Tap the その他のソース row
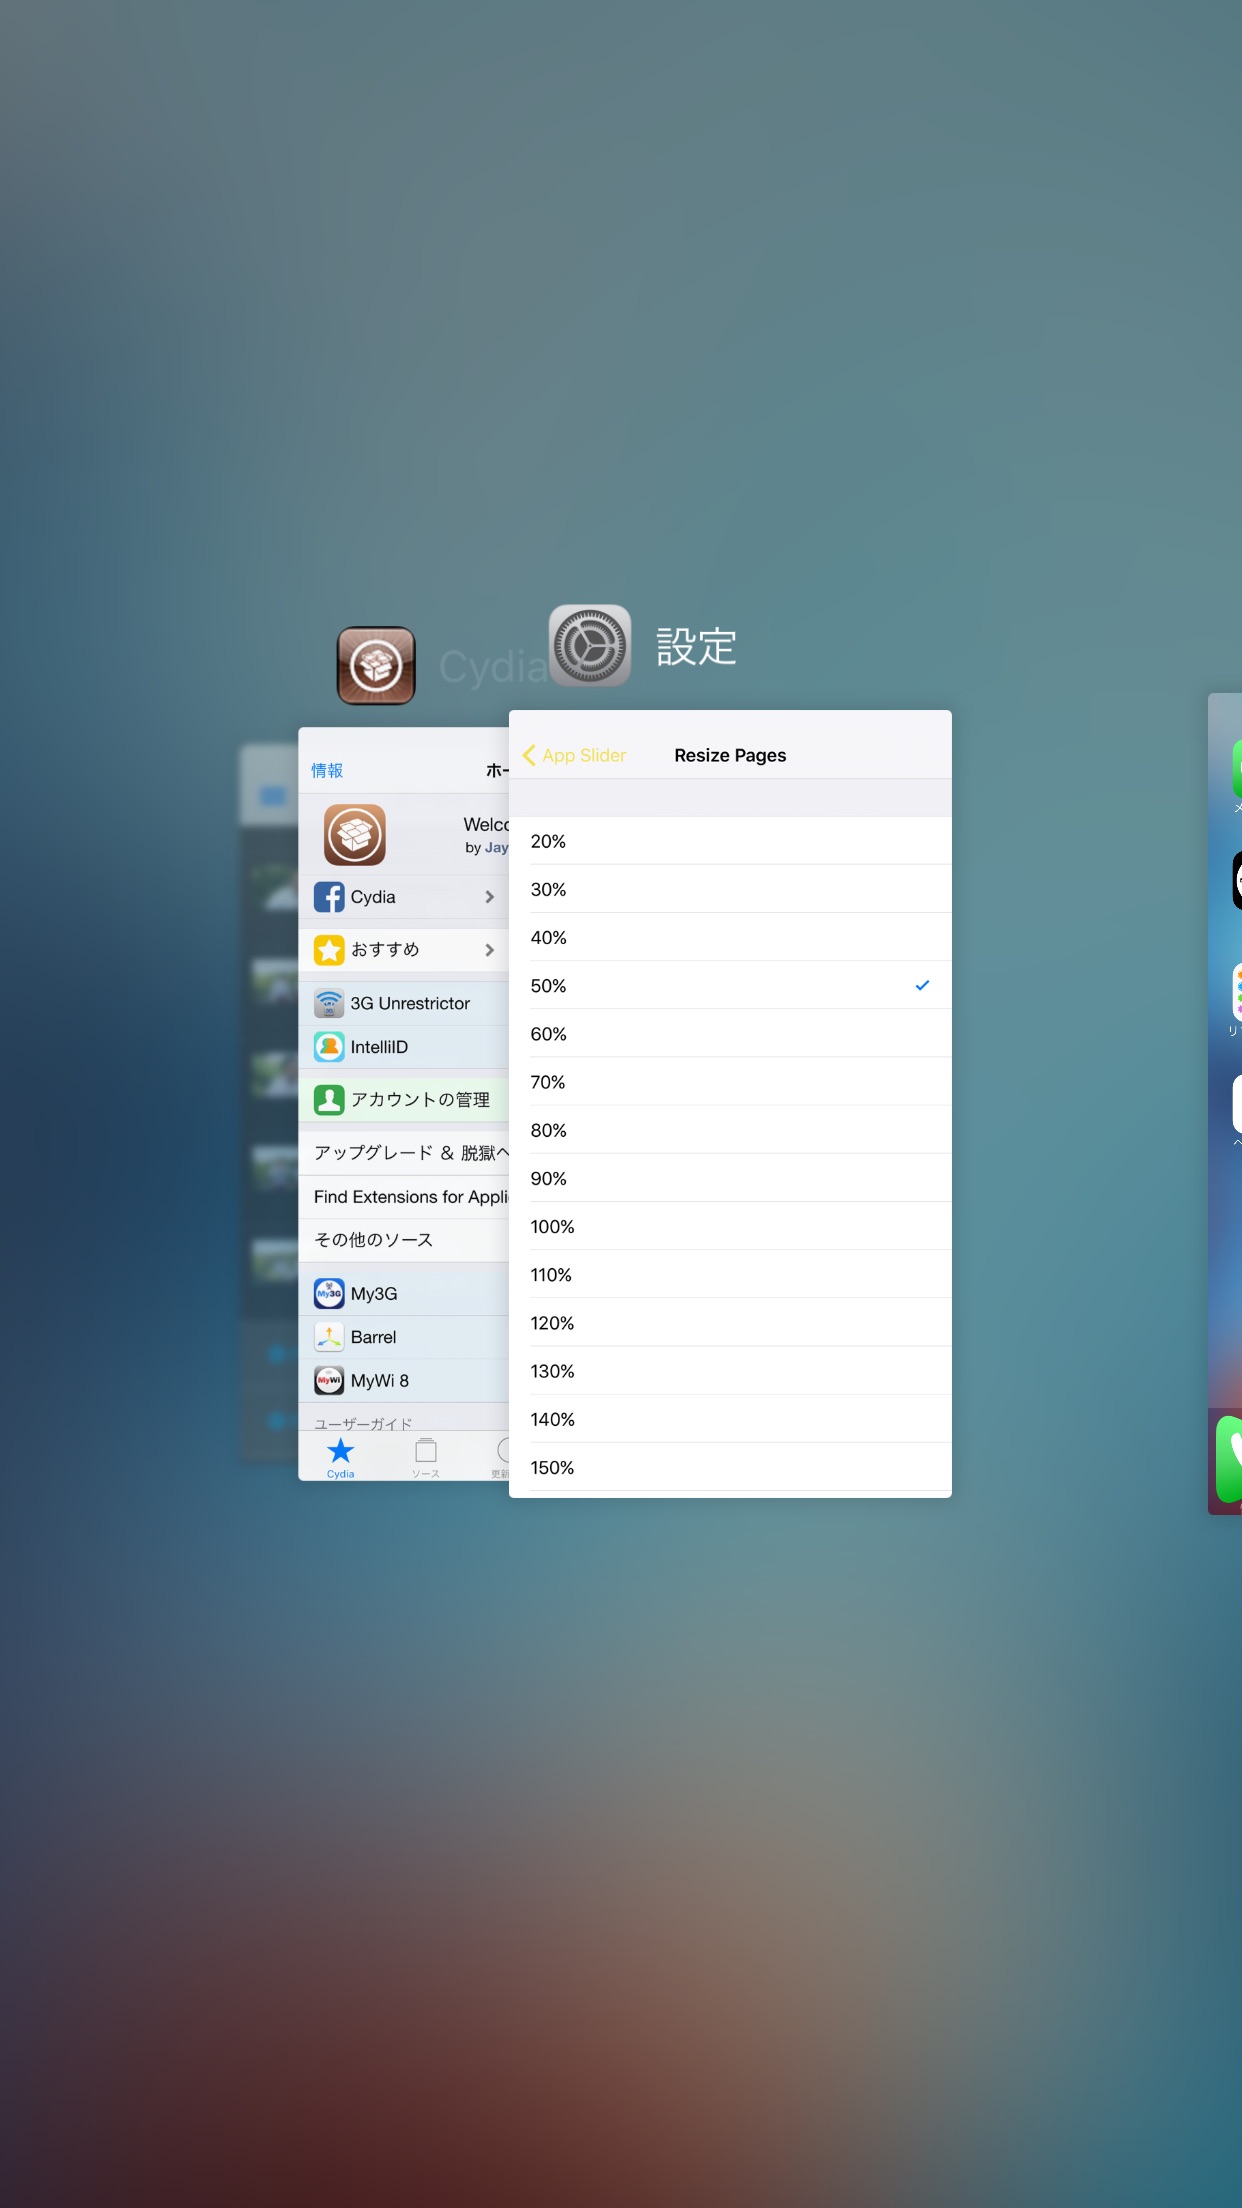Image resolution: width=1242 pixels, height=2208 pixels. point(404,1240)
